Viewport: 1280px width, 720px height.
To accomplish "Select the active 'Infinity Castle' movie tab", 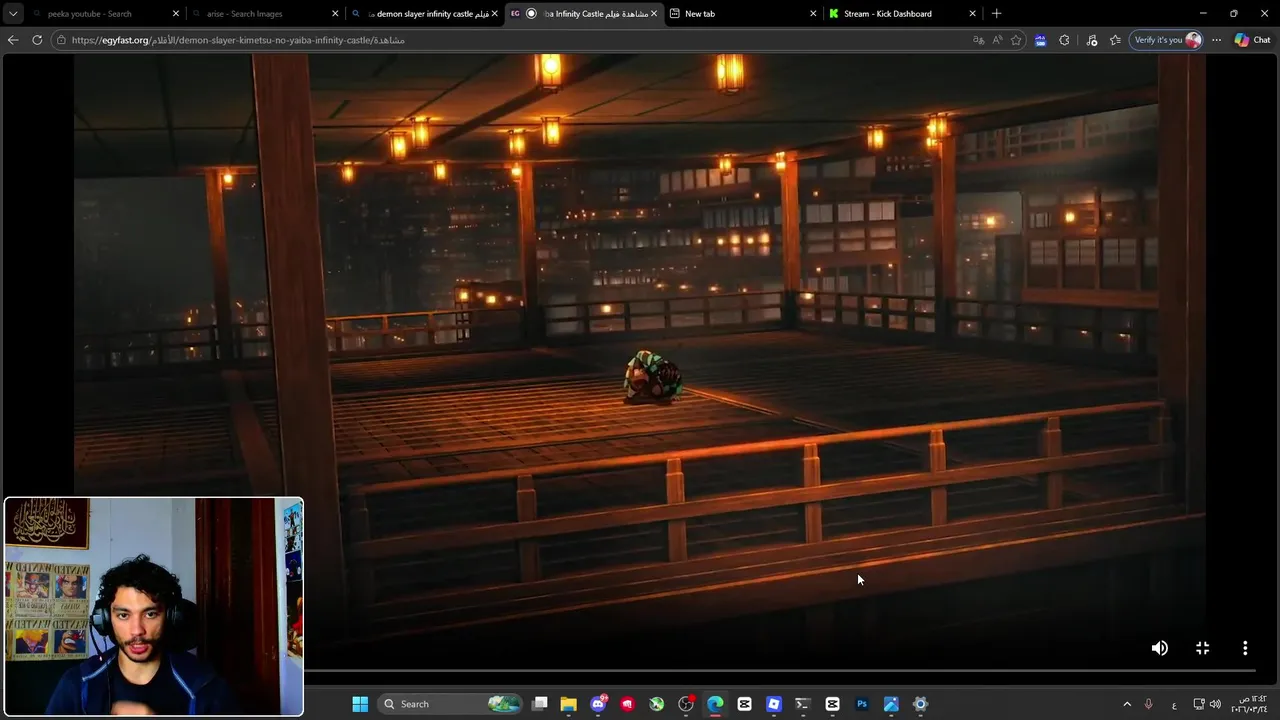I will tap(585, 14).
